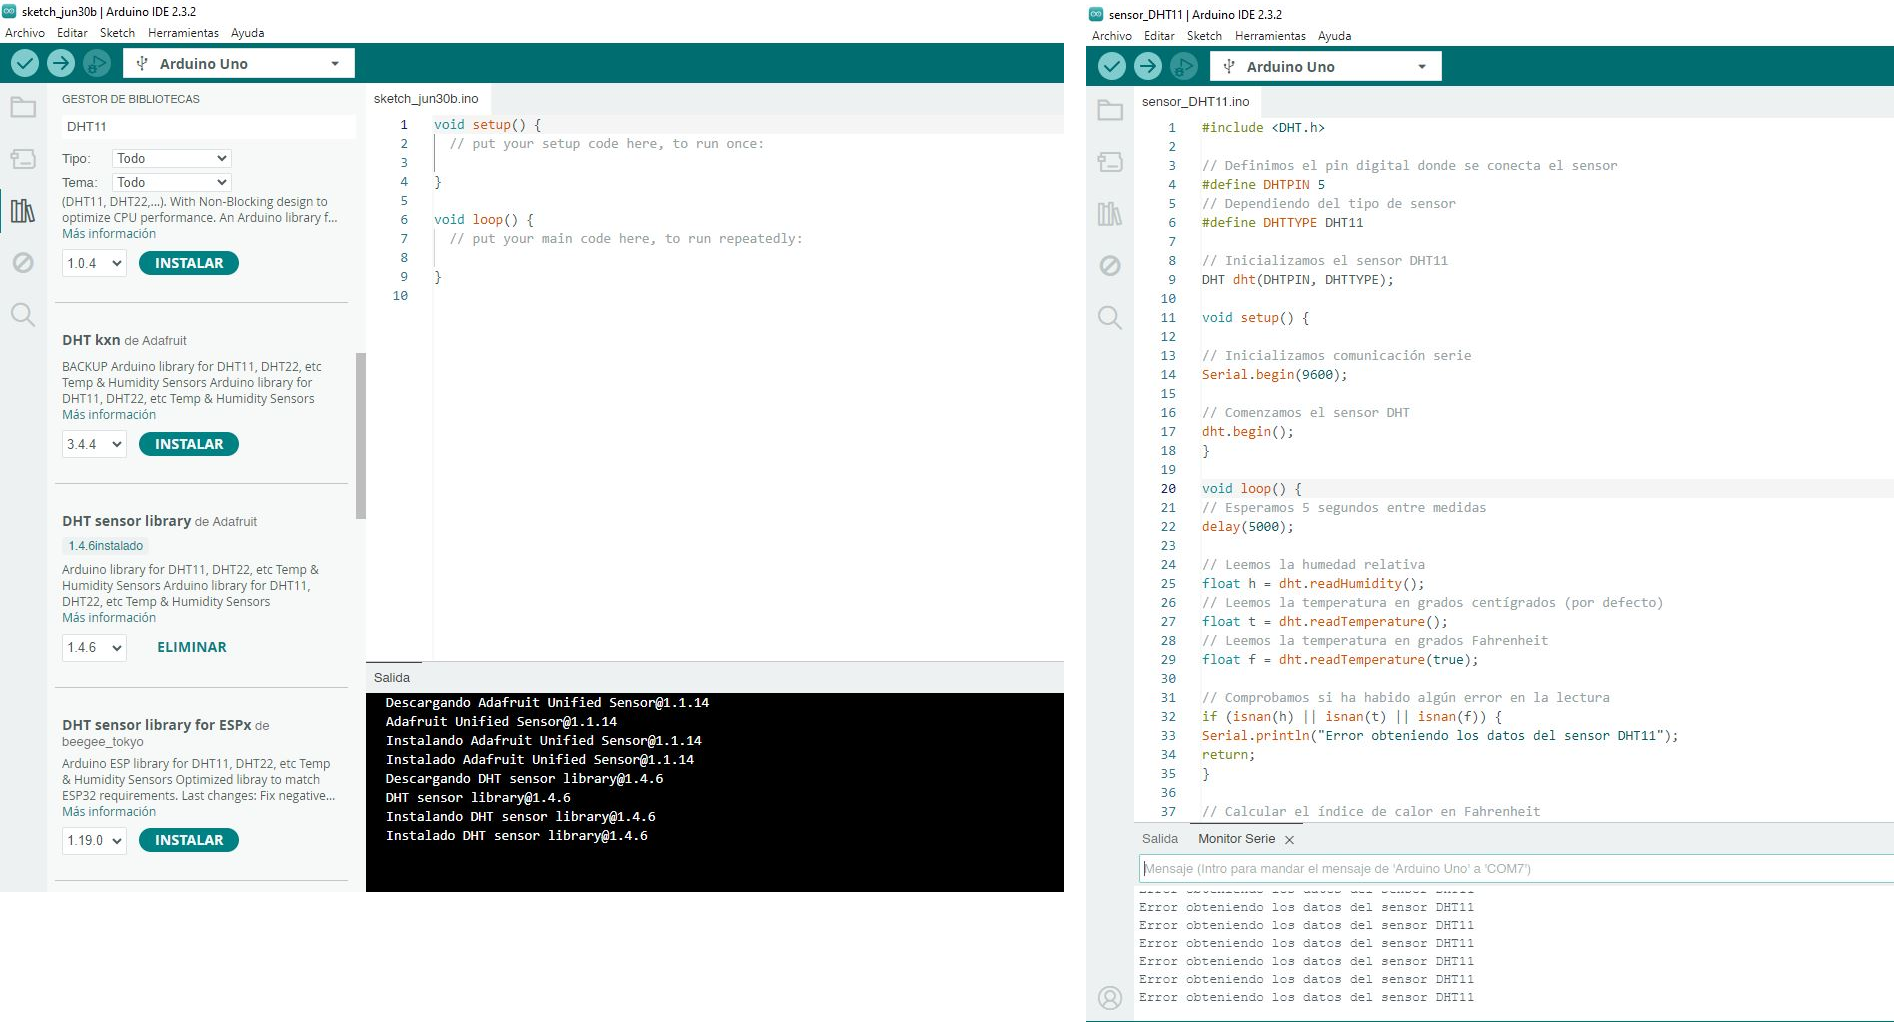Open Ayuda menu in sketch_jun30b window
Image resolution: width=1896 pixels, height=1022 pixels.
point(247,33)
